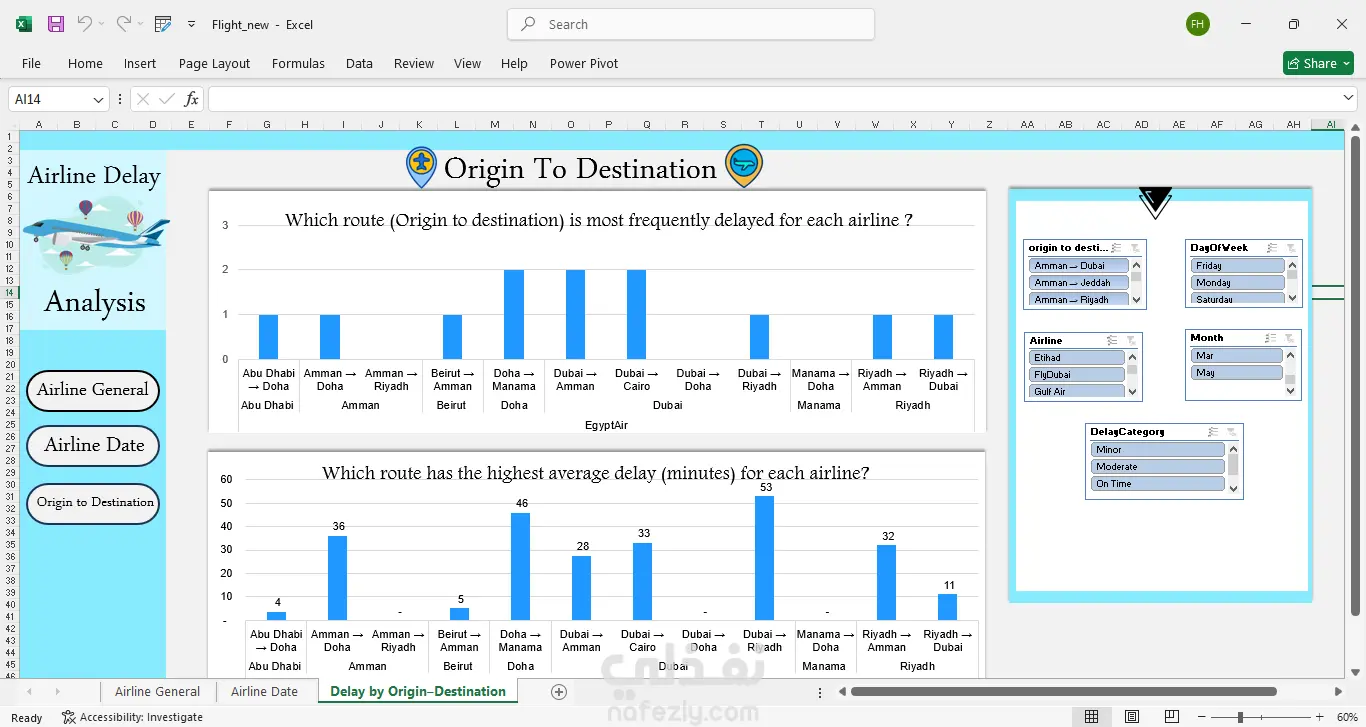Switch to Page Break Preview in status bar
1366x727 pixels.
click(x=1171, y=717)
